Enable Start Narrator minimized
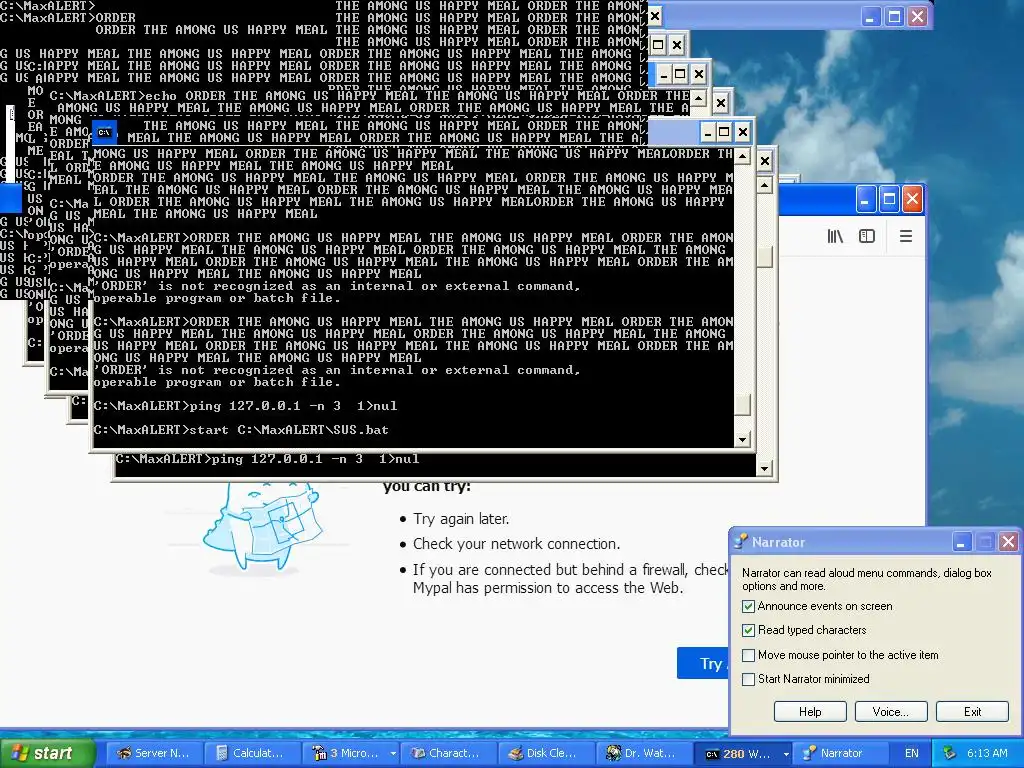The height and width of the screenshot is (768, 1024). (x=748, y=679)
